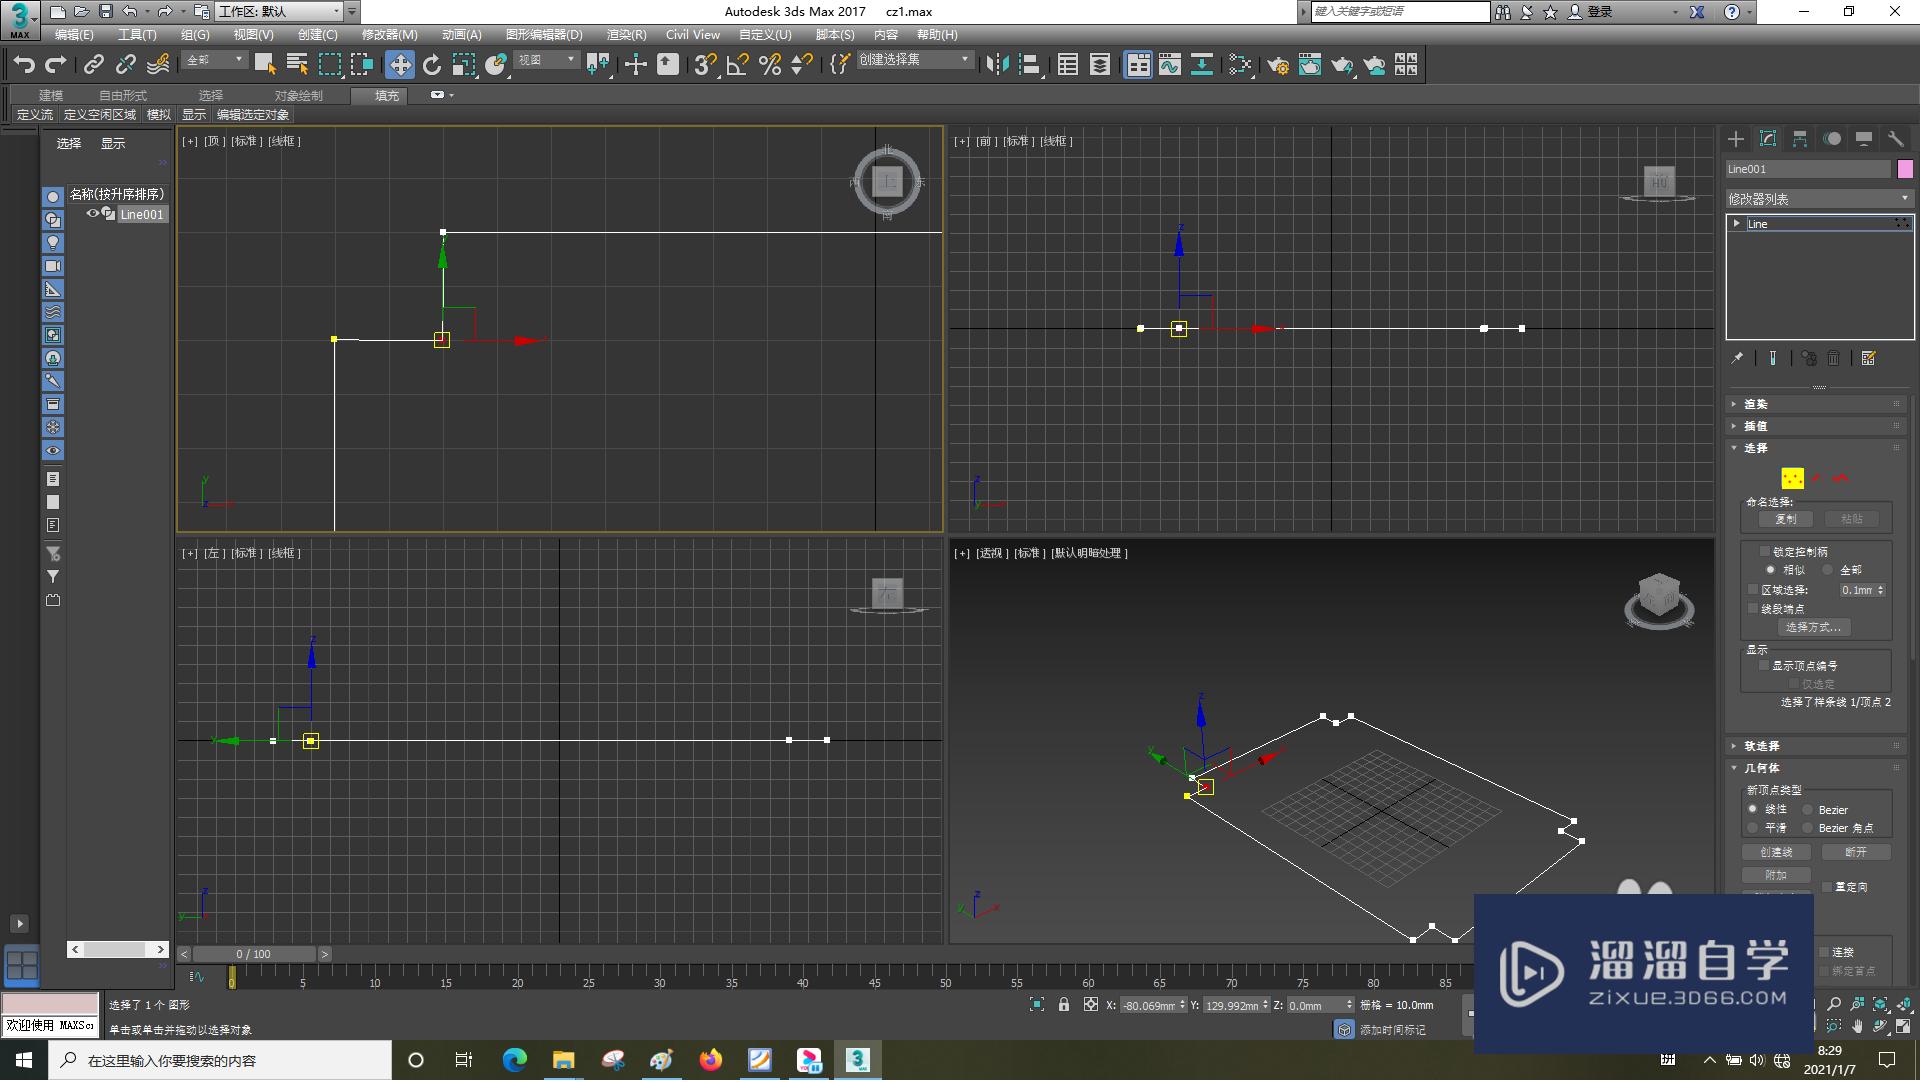Enable the 锁定控制柄 checkbox
The height and width of the screenshot is (1082, 1920).
coord(1765,551)
